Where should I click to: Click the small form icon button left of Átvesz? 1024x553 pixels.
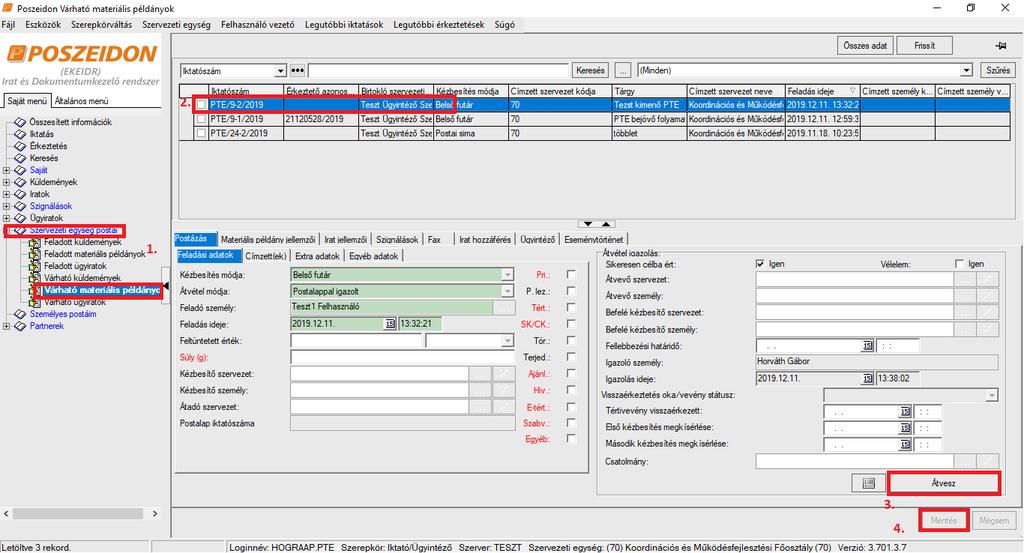coord(869,483)
